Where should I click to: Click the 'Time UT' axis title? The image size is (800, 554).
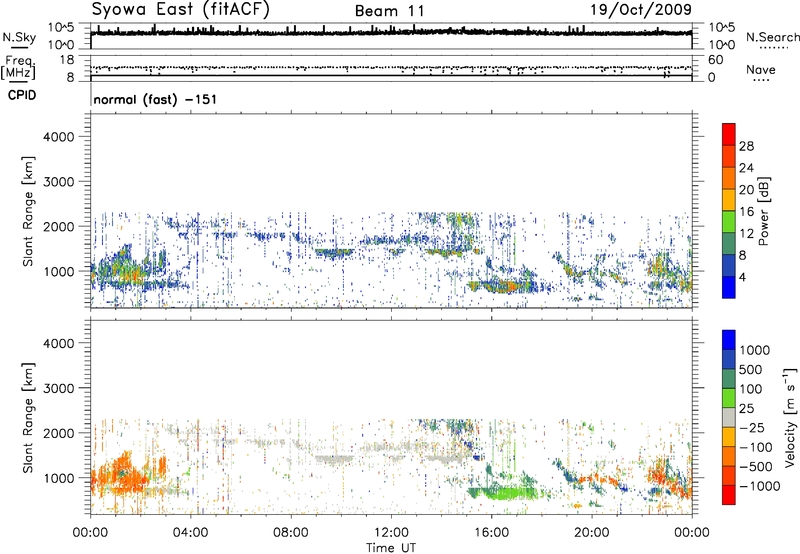(x=391, y=548)
